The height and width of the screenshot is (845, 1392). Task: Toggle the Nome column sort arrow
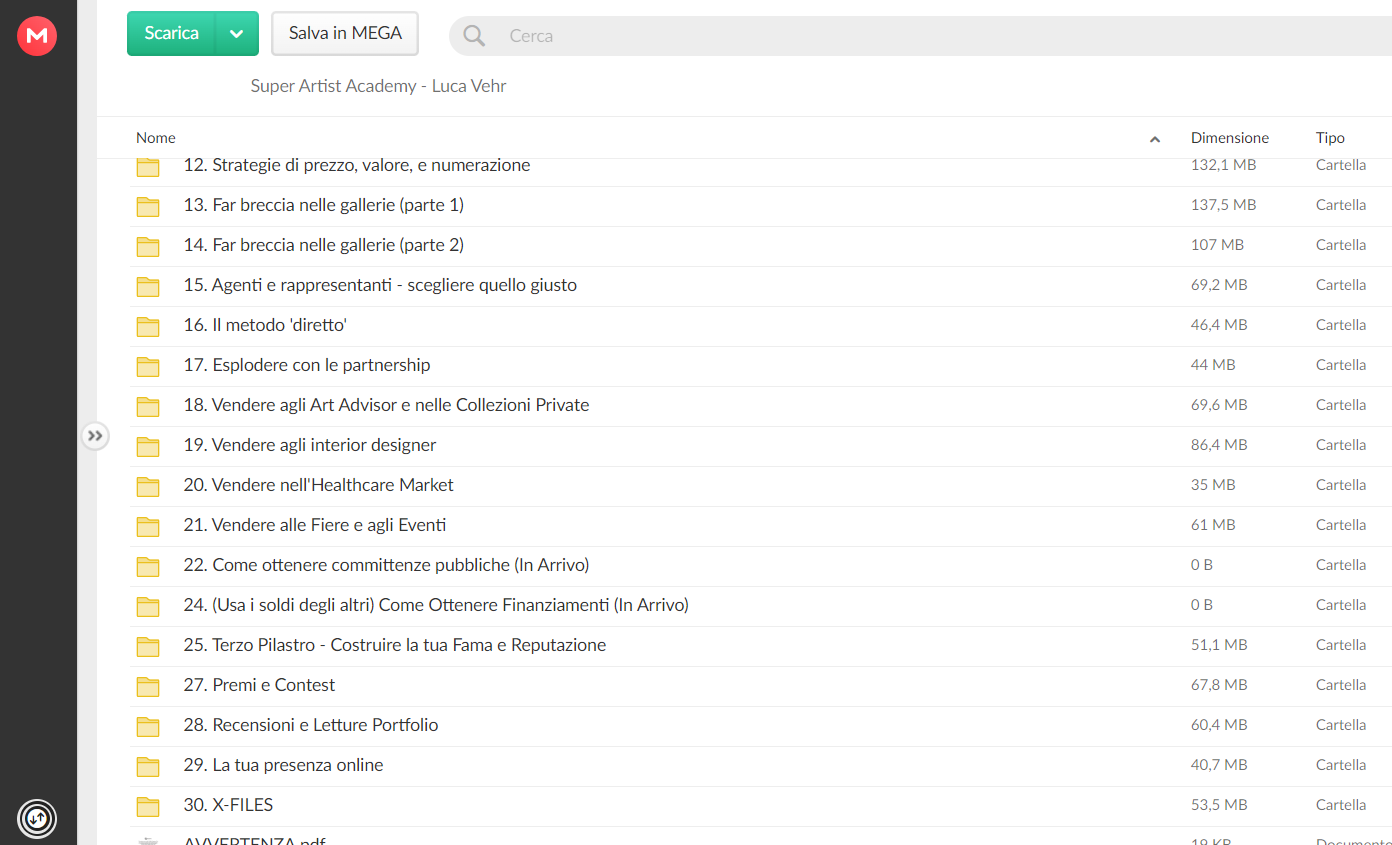tap(1155, 139)
